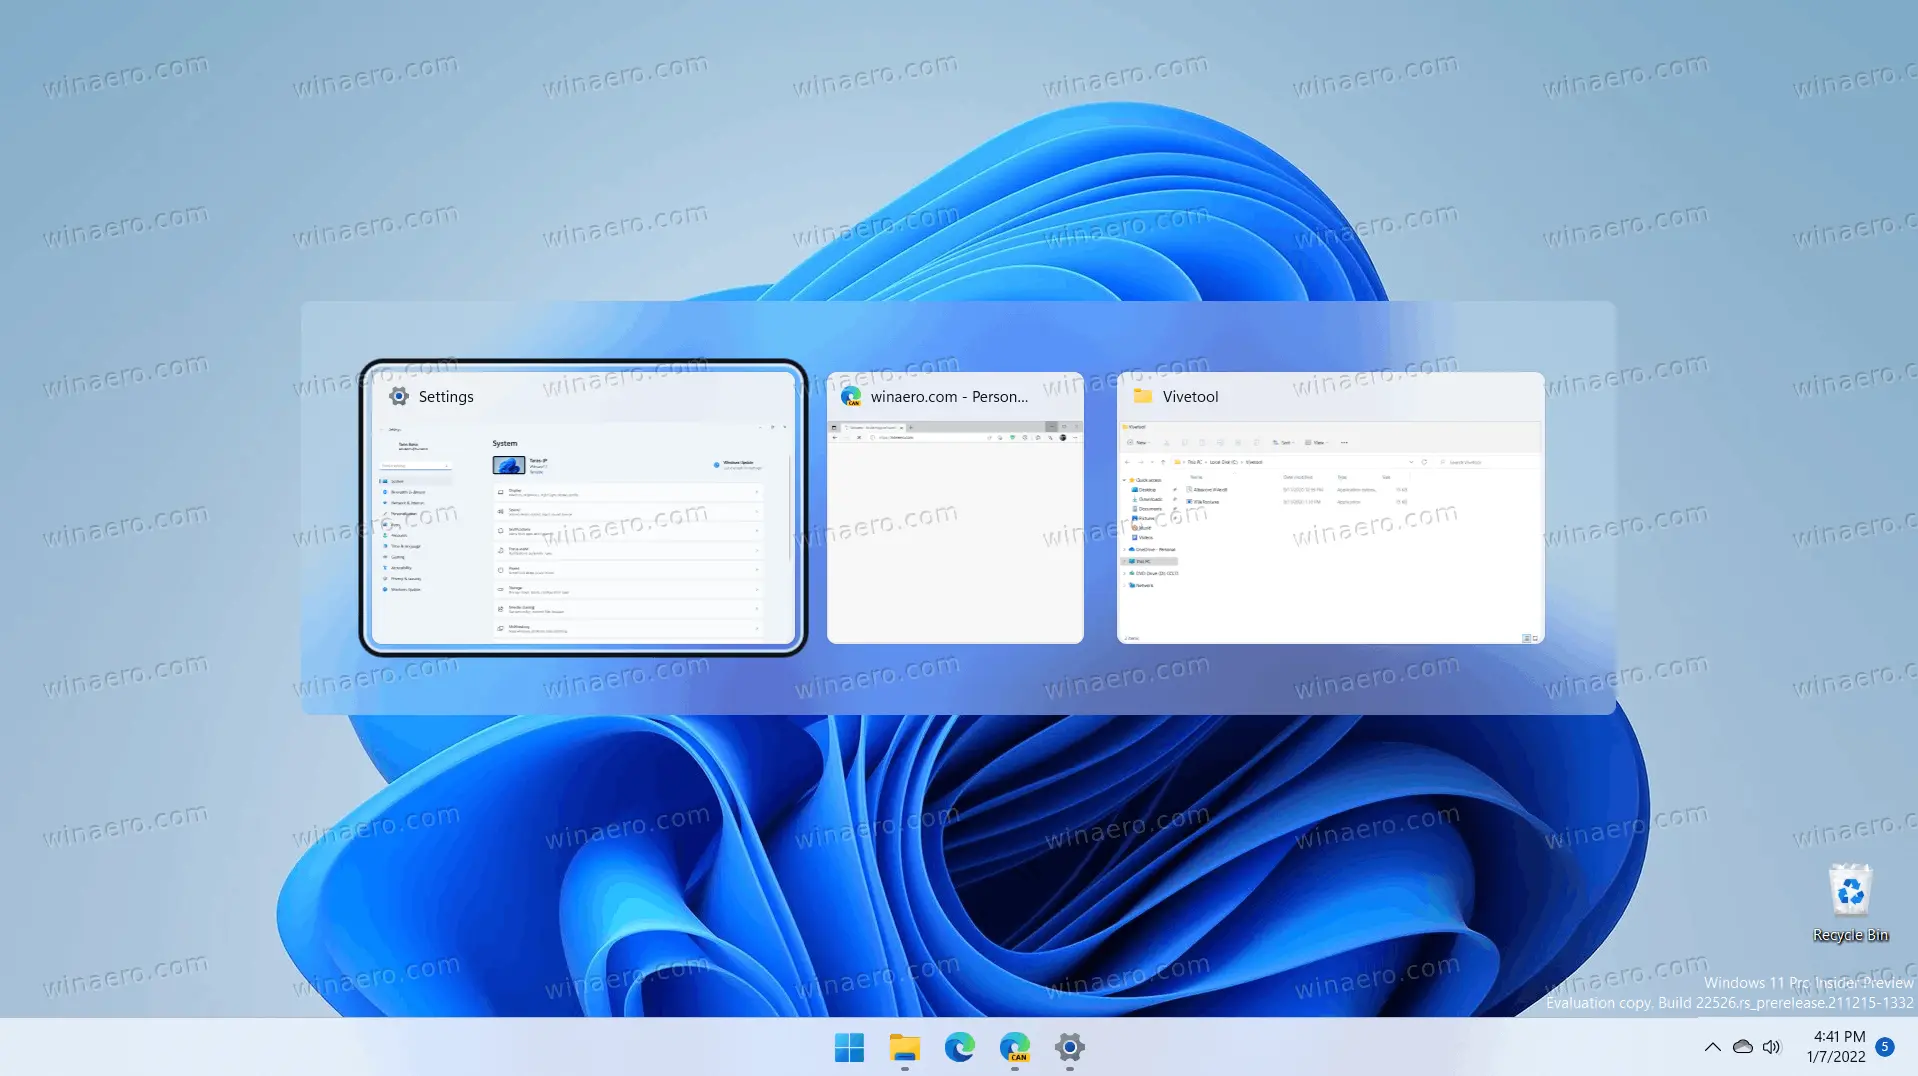Select the Recycle Bin desktop icon
The image size is (1918, 1076).
coord(1850,903)
